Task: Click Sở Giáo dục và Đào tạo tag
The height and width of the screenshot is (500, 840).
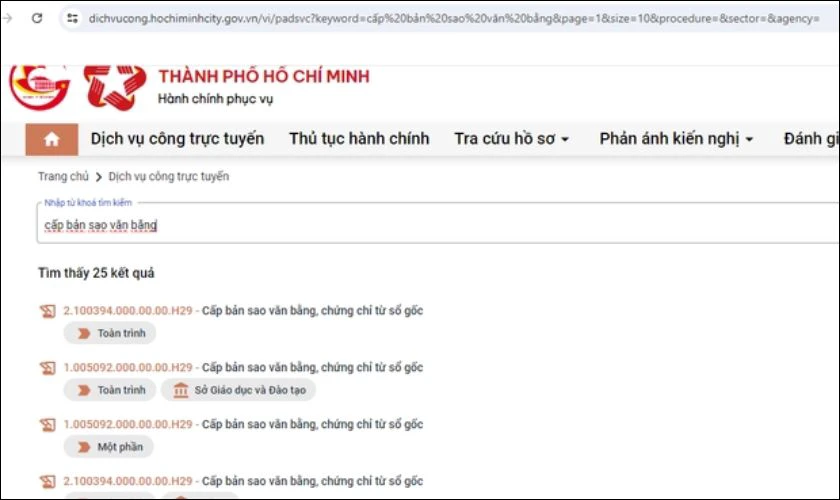Action: click(x=238, y=390)
